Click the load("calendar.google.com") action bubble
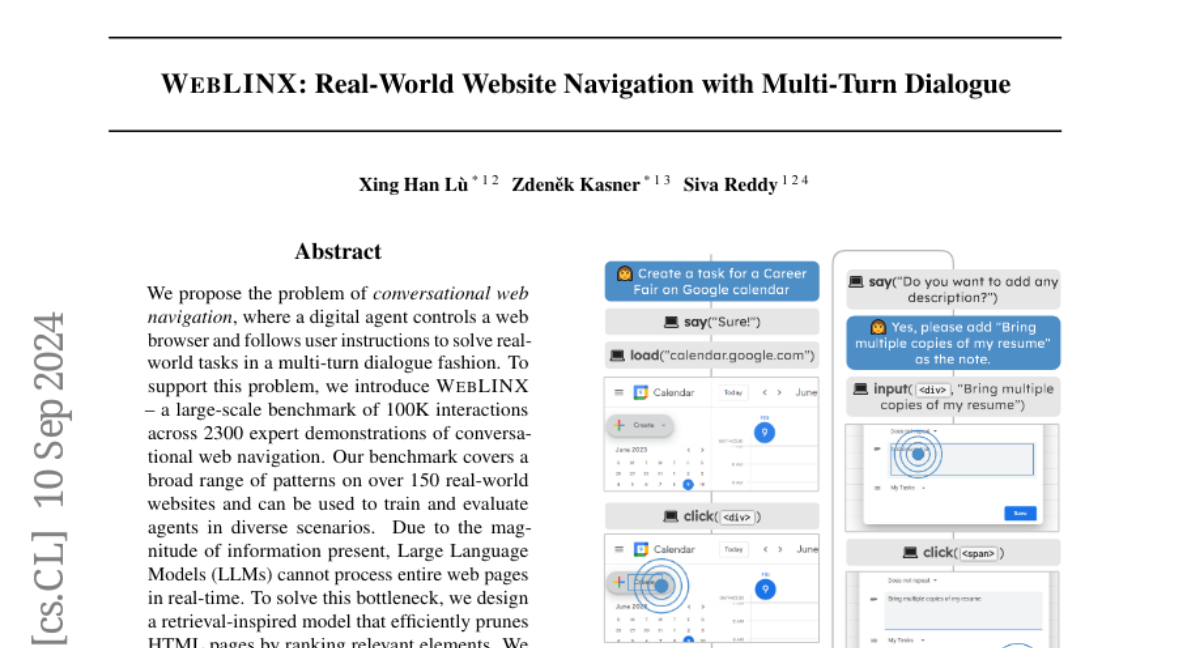The height and width of the screenshot is (648, 1200). [x=711, y=355]
